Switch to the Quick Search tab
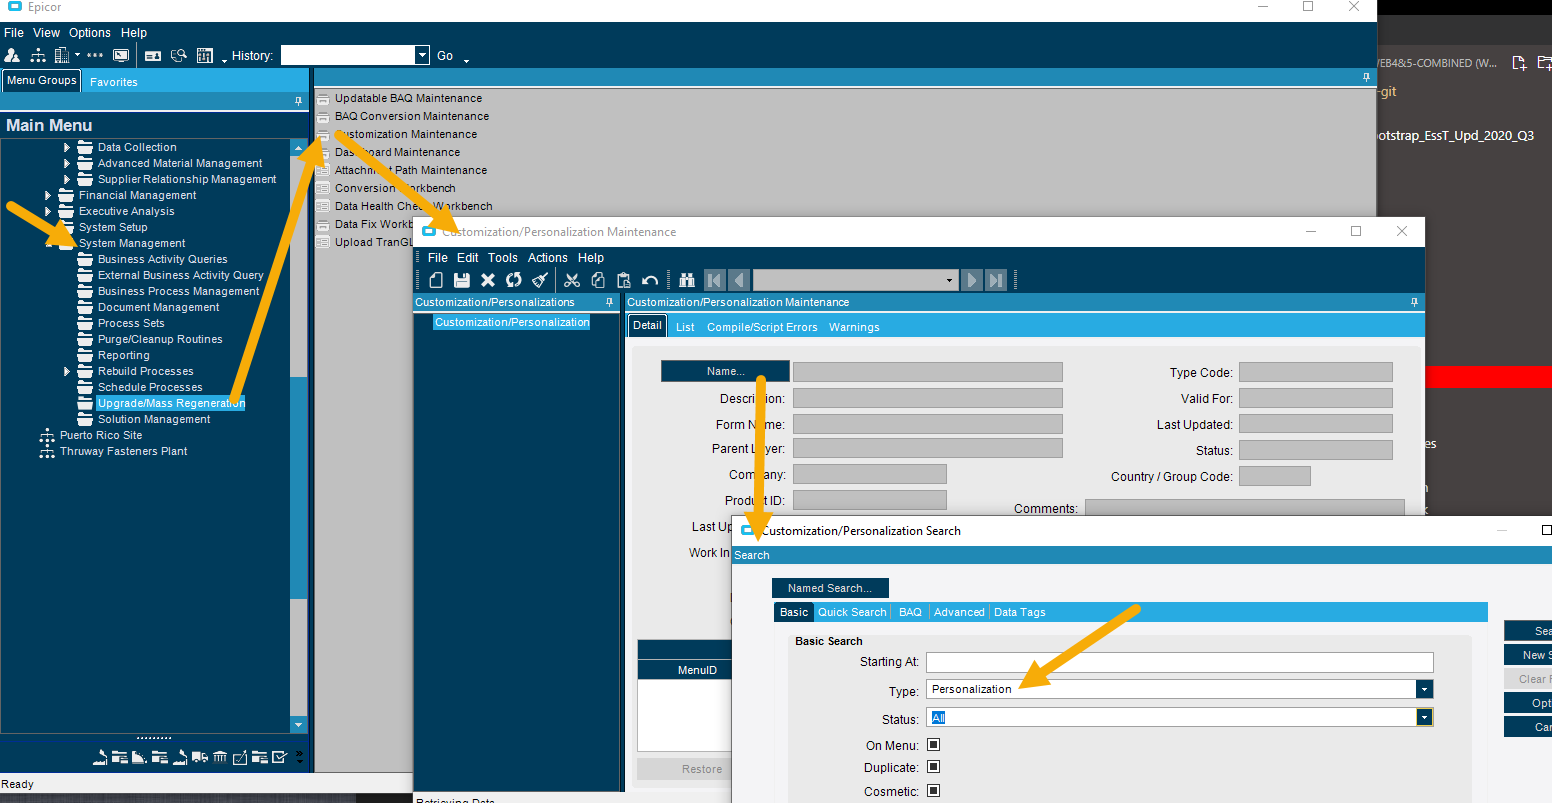 [852, 612]
